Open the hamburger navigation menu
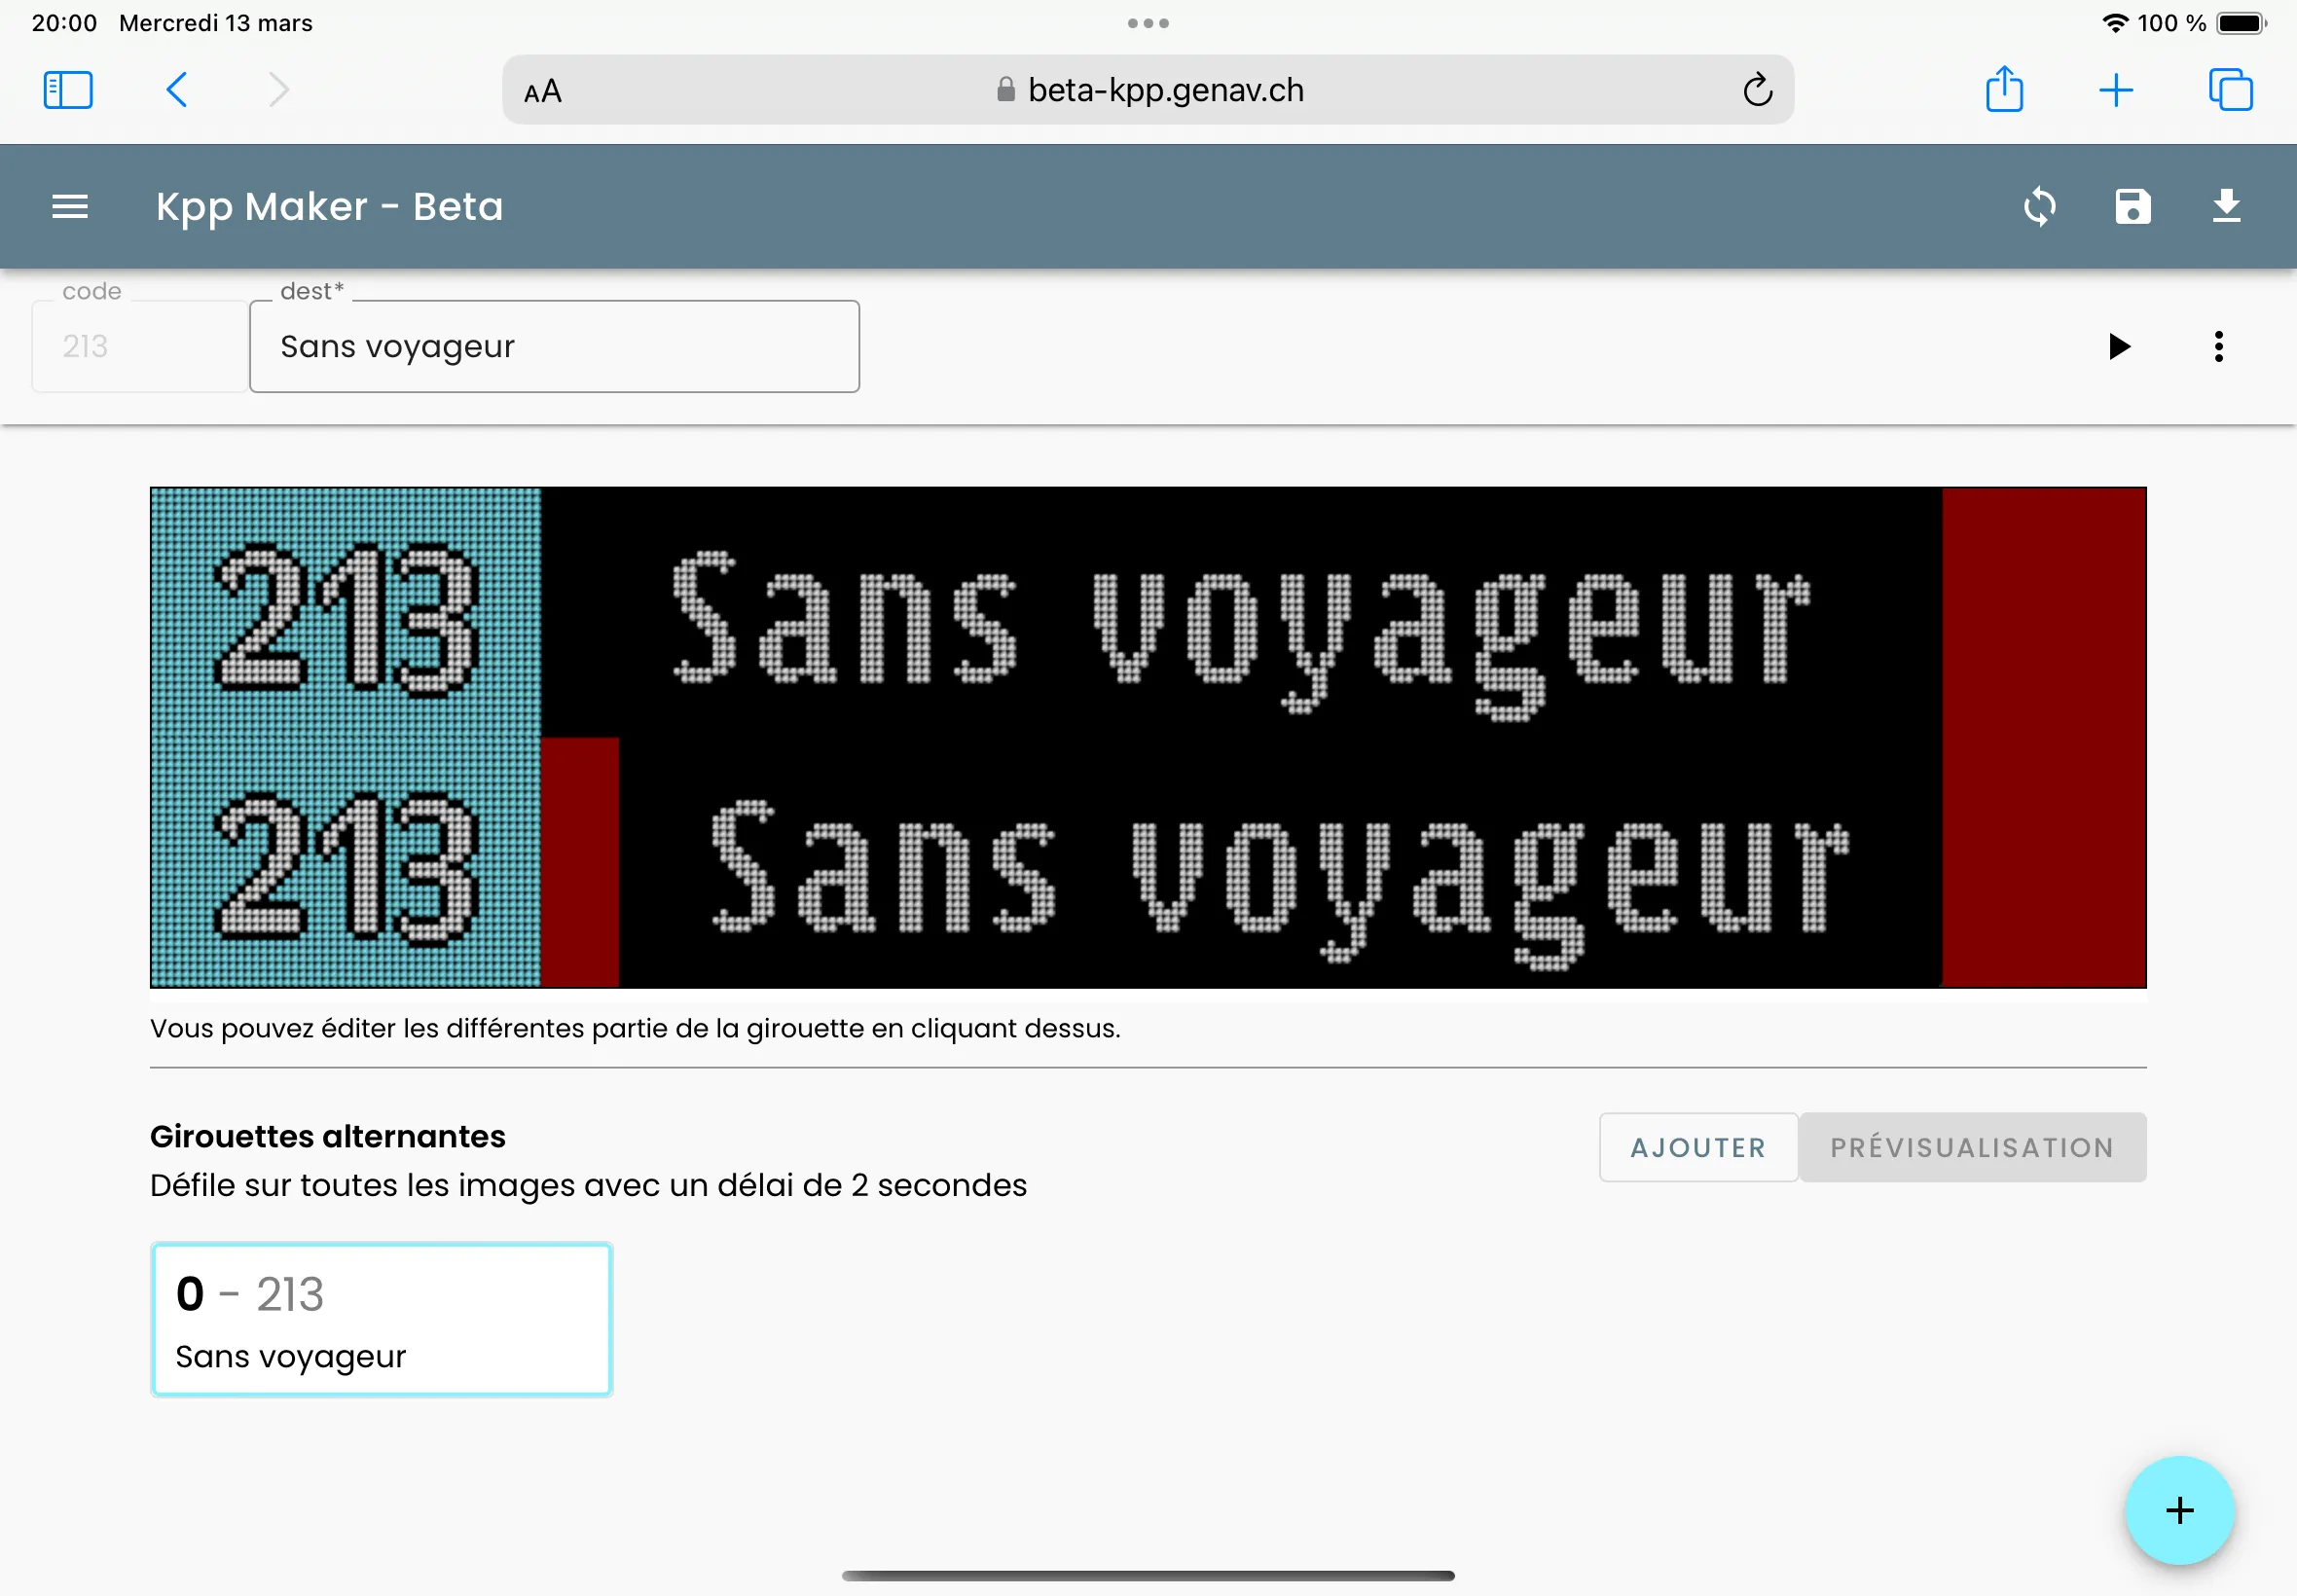This screenshot has height=1596, width=2297. coord(70,207)
